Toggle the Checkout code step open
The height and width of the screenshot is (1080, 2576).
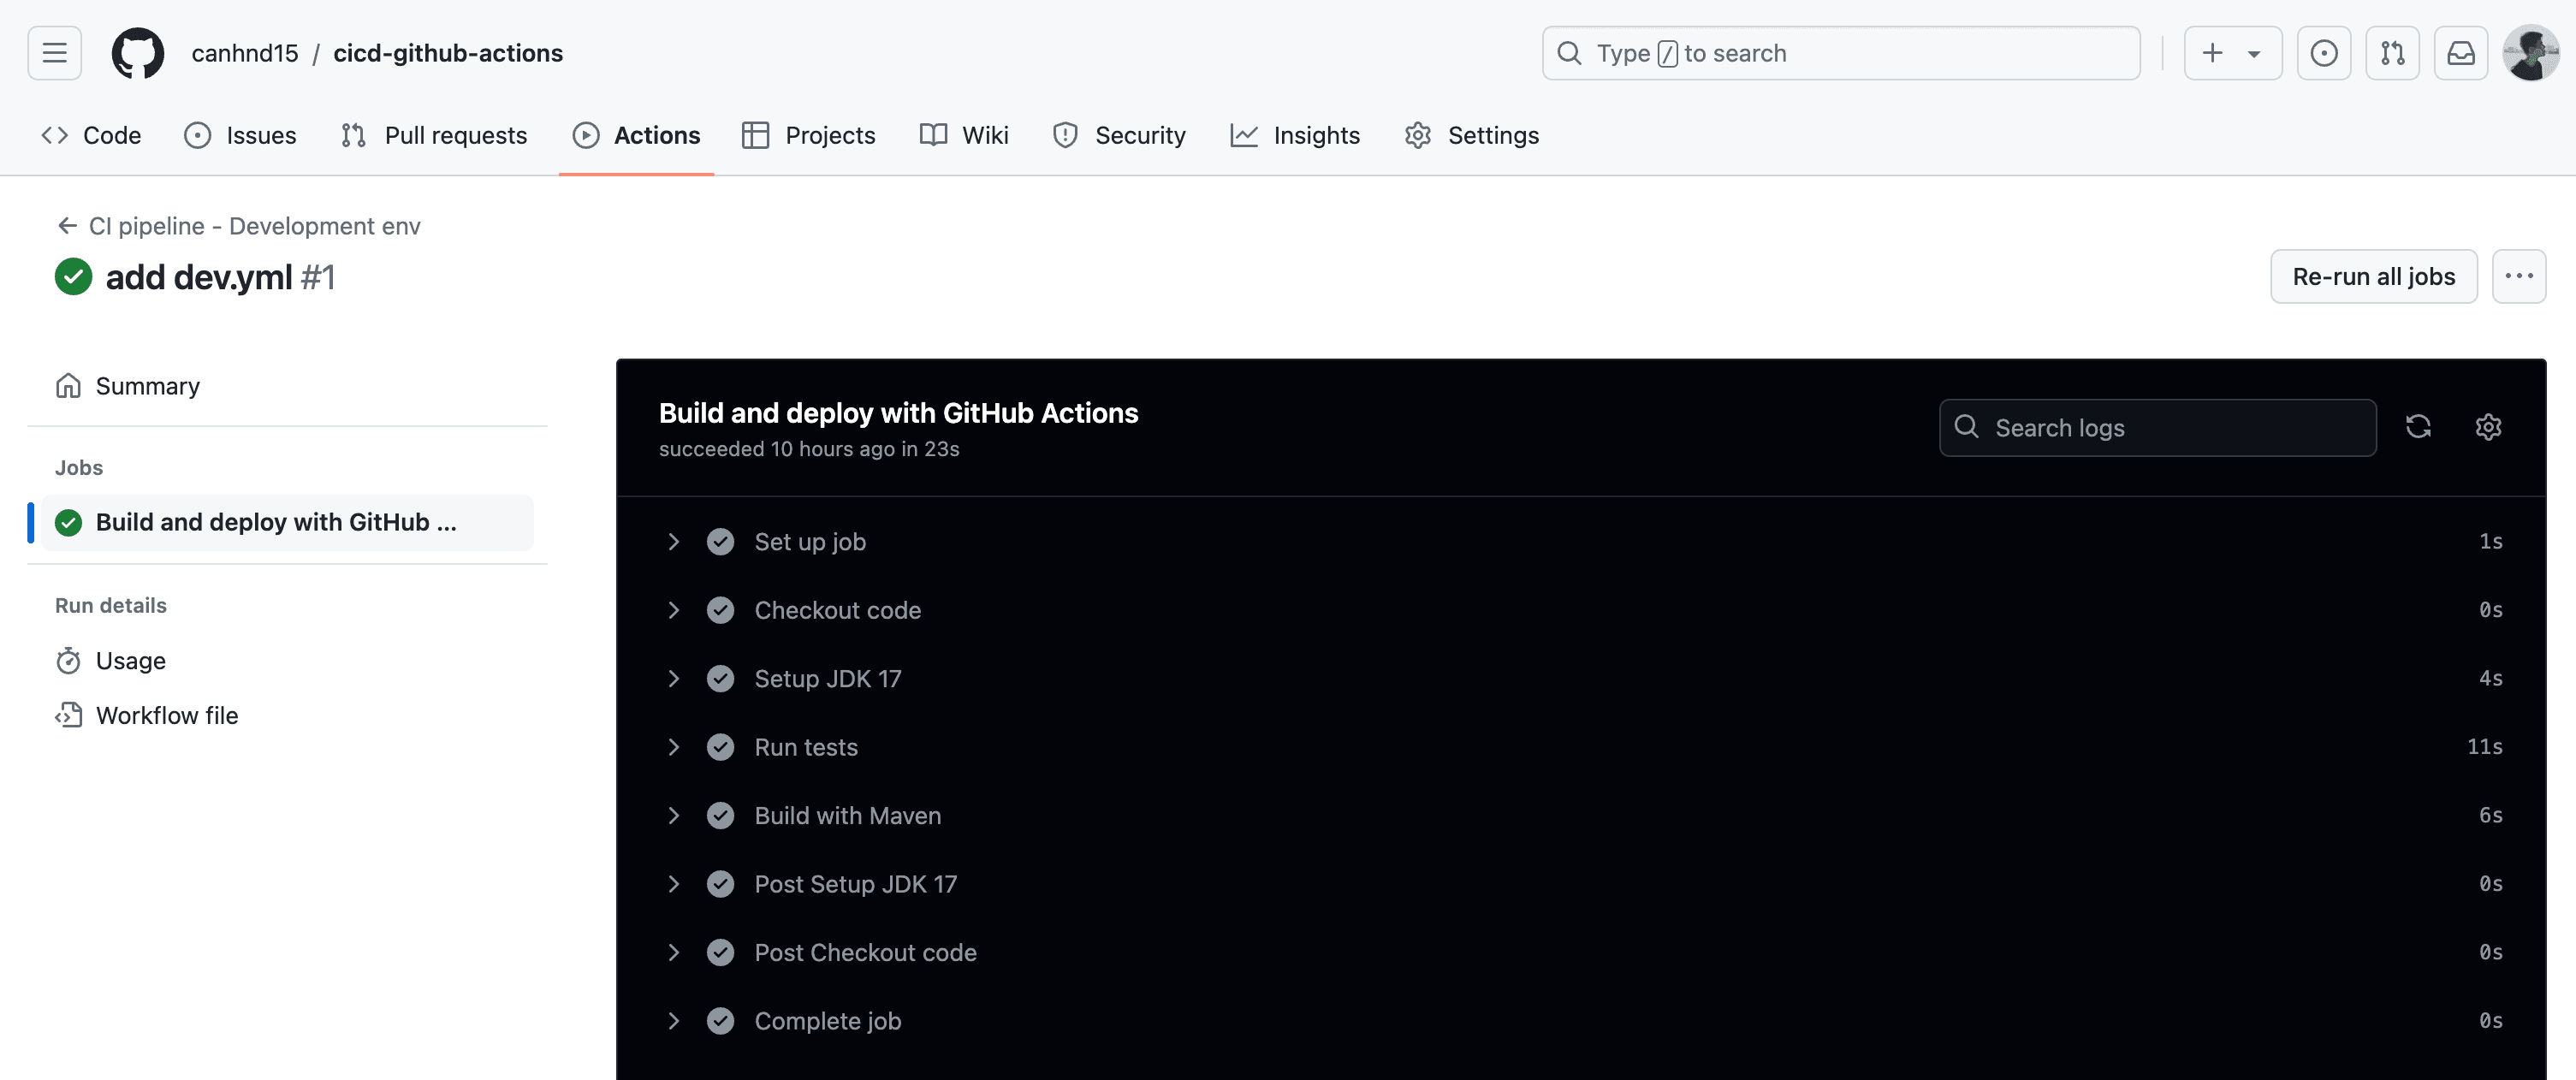(674, 608)
